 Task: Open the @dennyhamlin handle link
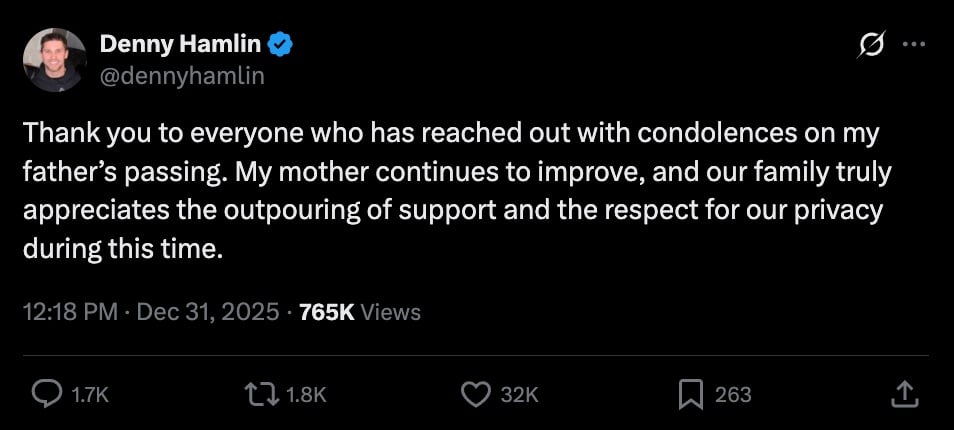(182, 76)
